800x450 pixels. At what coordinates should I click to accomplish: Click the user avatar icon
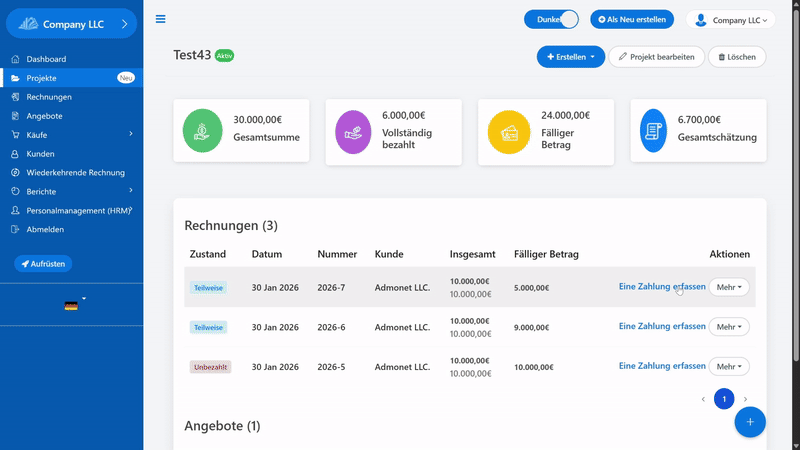coord(701,20)
